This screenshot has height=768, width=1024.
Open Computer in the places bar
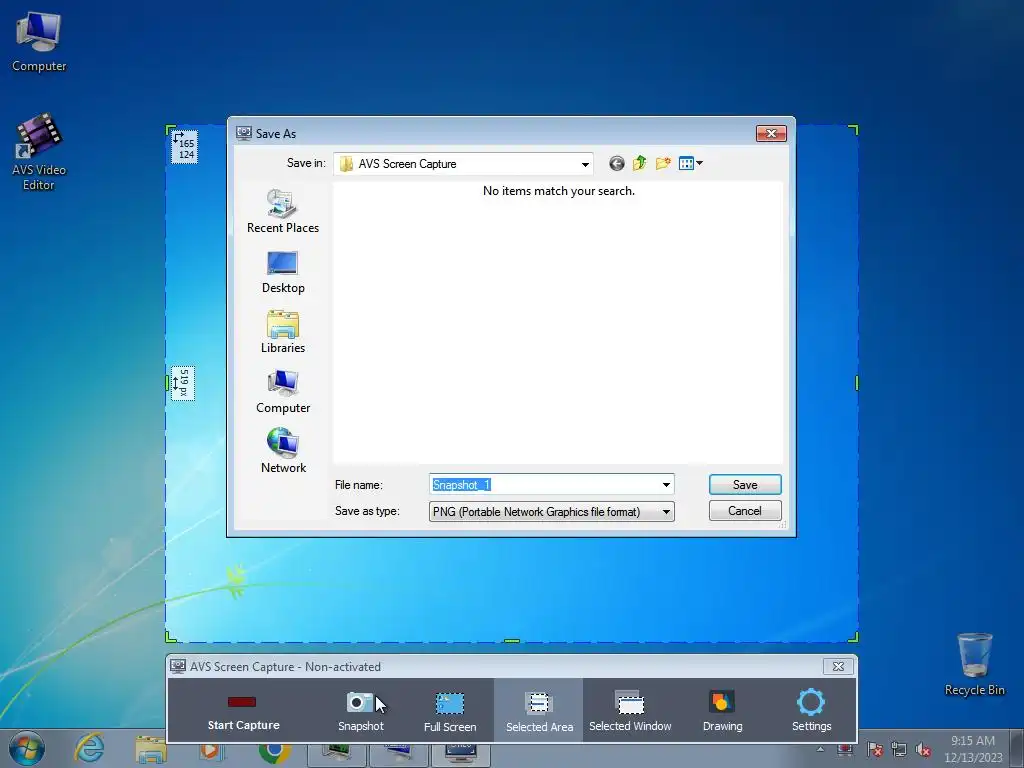(283, 392)
